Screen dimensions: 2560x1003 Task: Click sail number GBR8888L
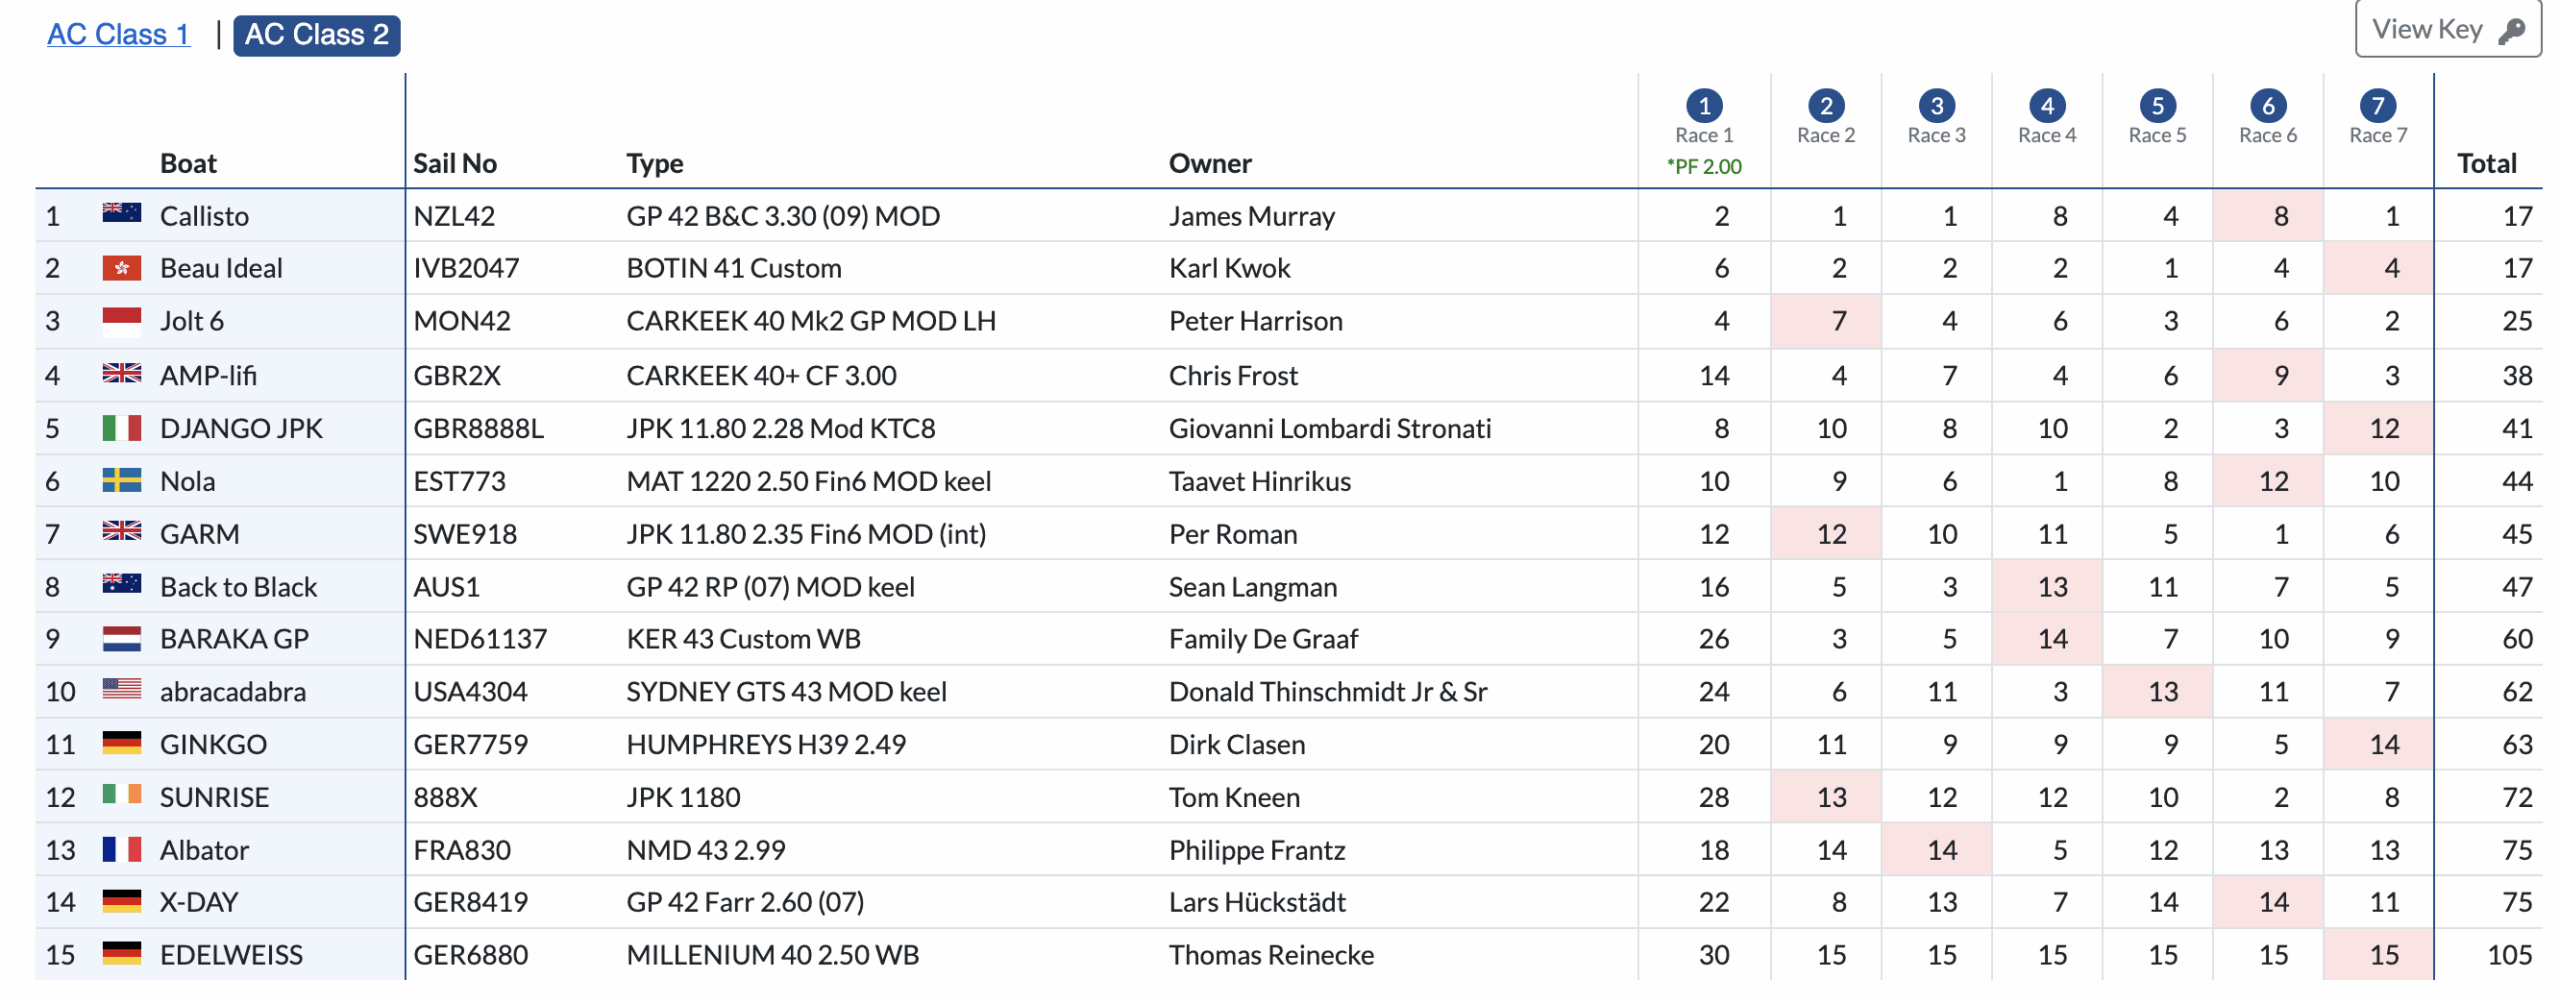click(478, 428)
